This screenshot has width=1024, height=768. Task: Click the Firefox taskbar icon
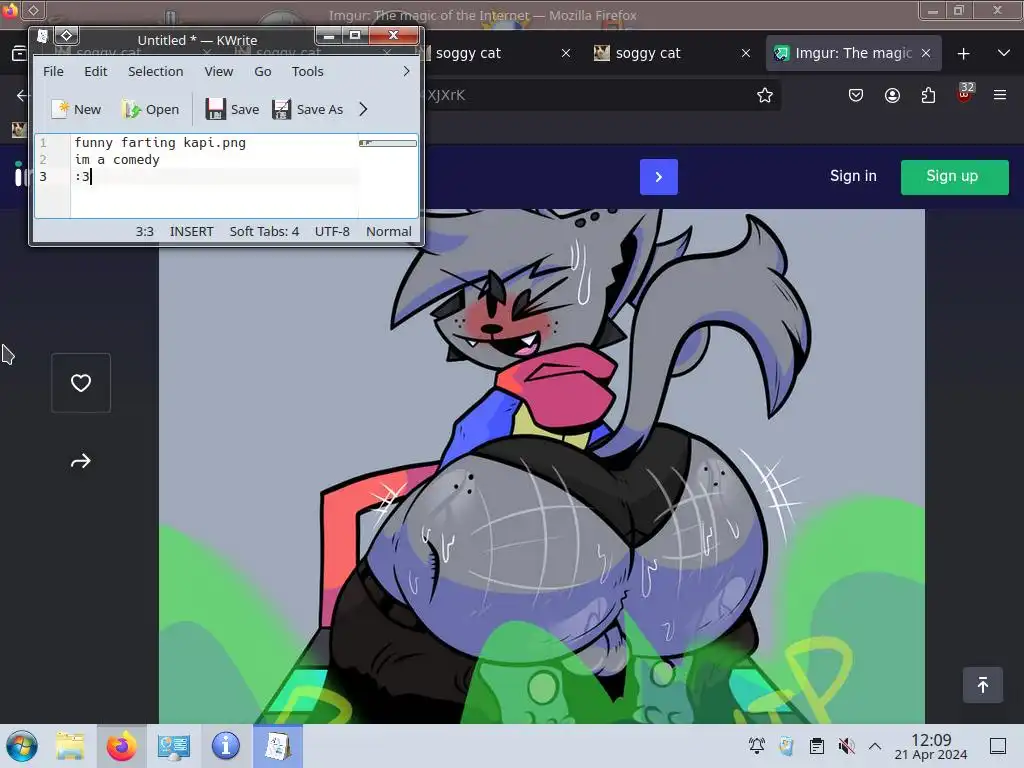(x=121, y=746)
